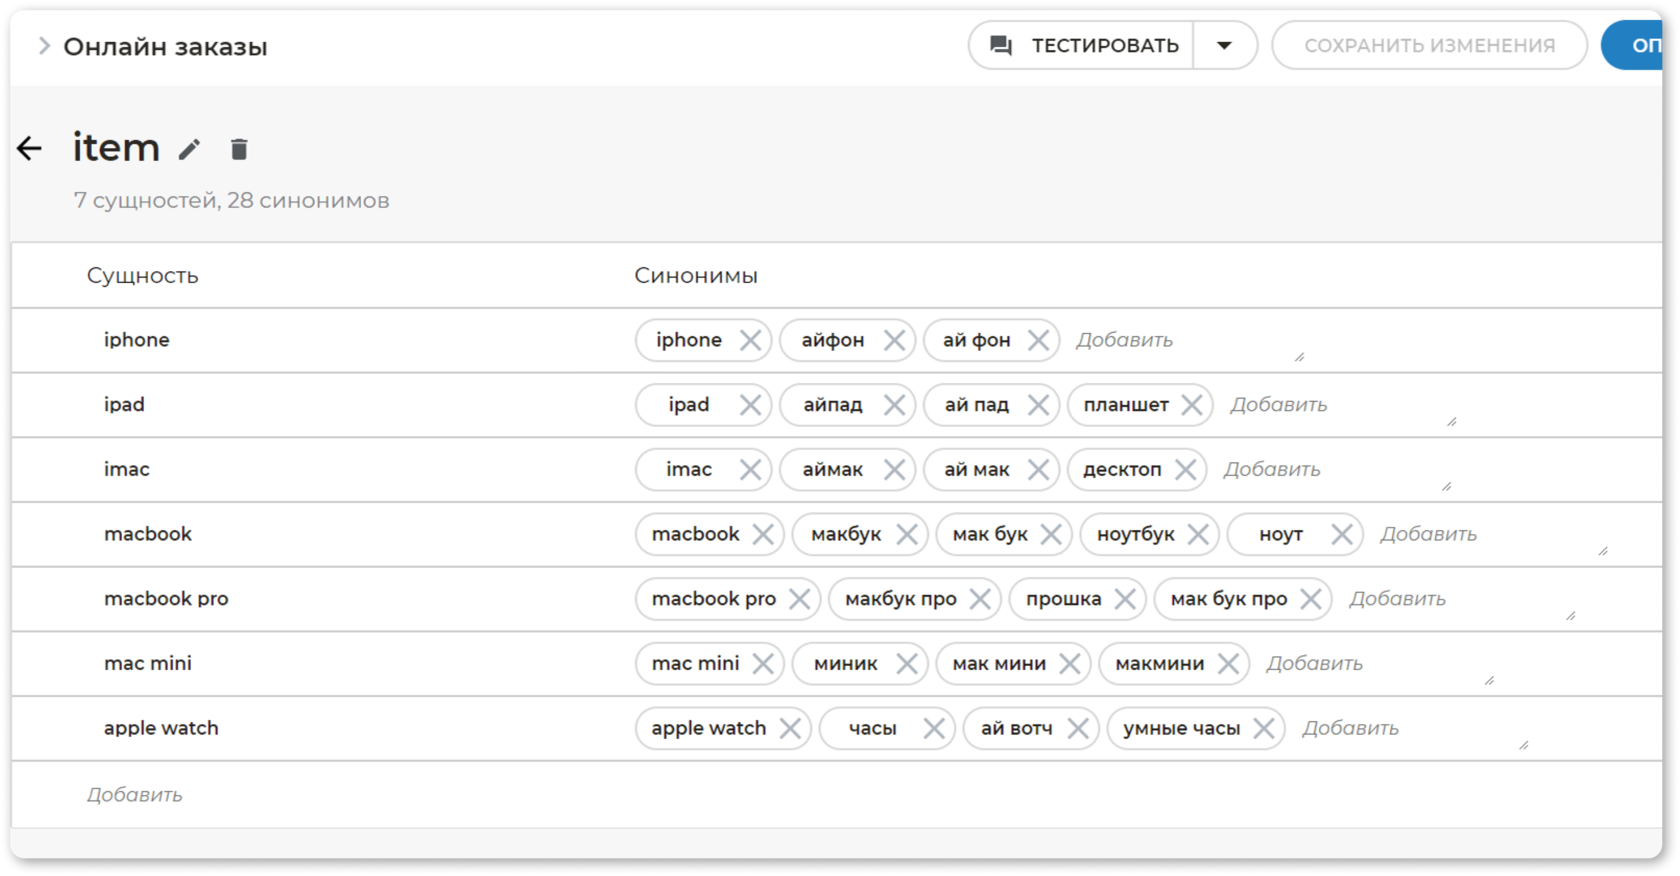Remove the synonym 'планшет'
The height and width of the screenshot is (876, 1680).
coord(1192,405)
